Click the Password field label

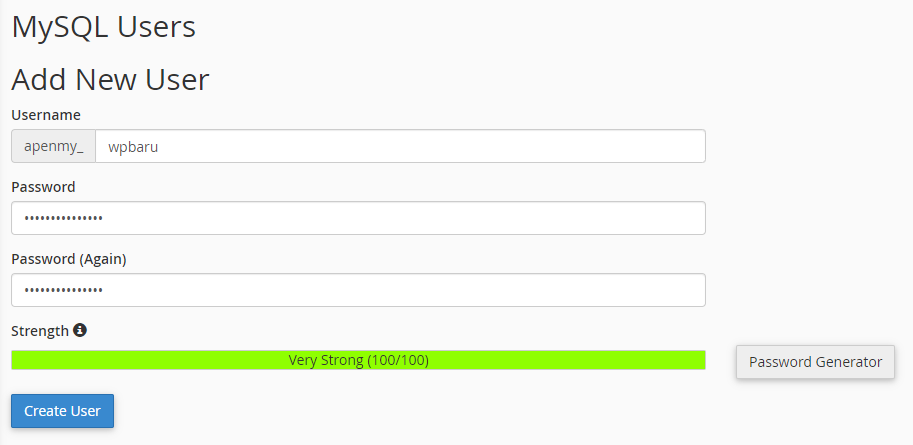pyautogui.click(x=43, y=187)
